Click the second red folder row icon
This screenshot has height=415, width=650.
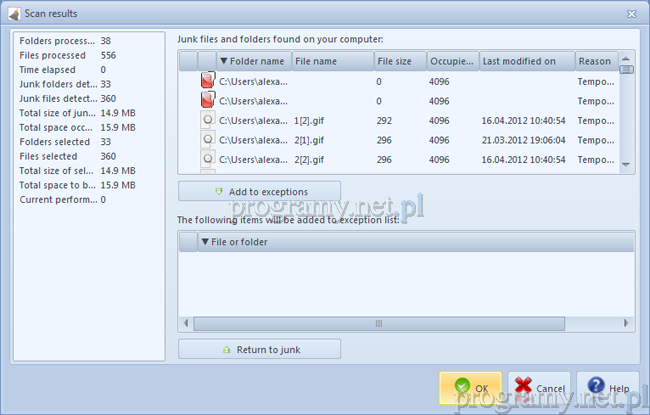pos(208,101)
